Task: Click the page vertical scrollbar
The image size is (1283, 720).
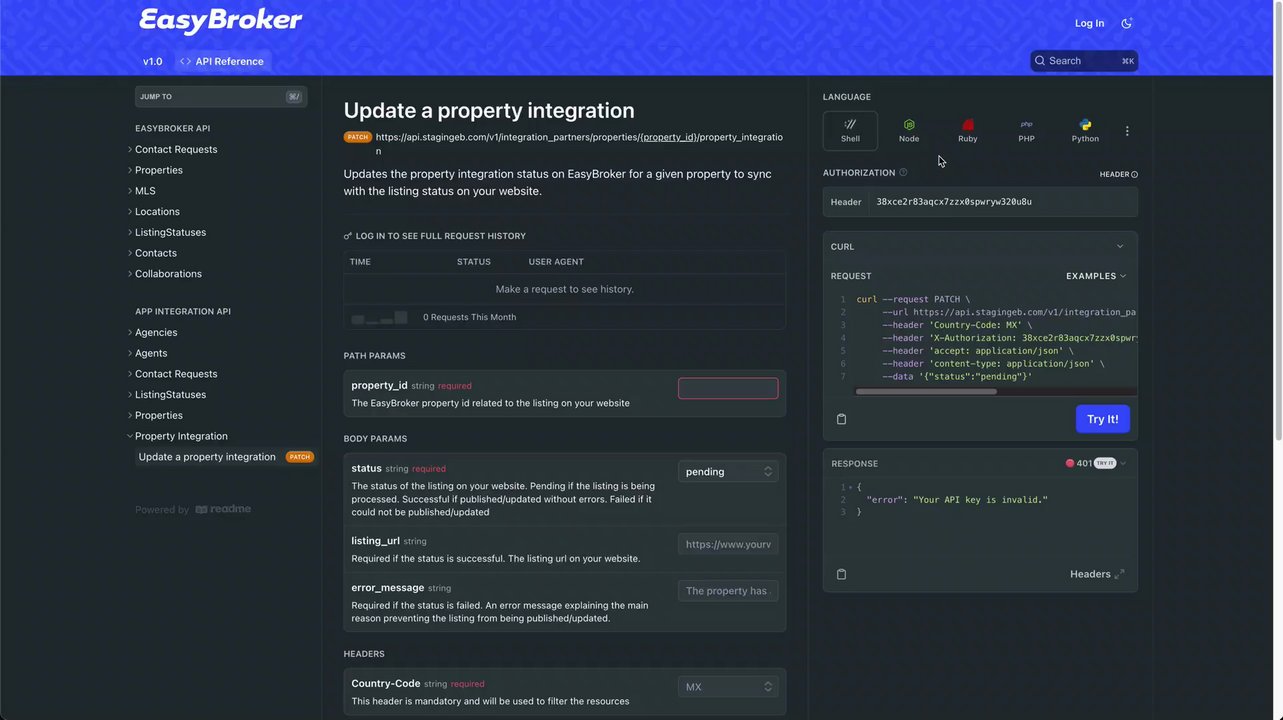Action: [1276, 220]
